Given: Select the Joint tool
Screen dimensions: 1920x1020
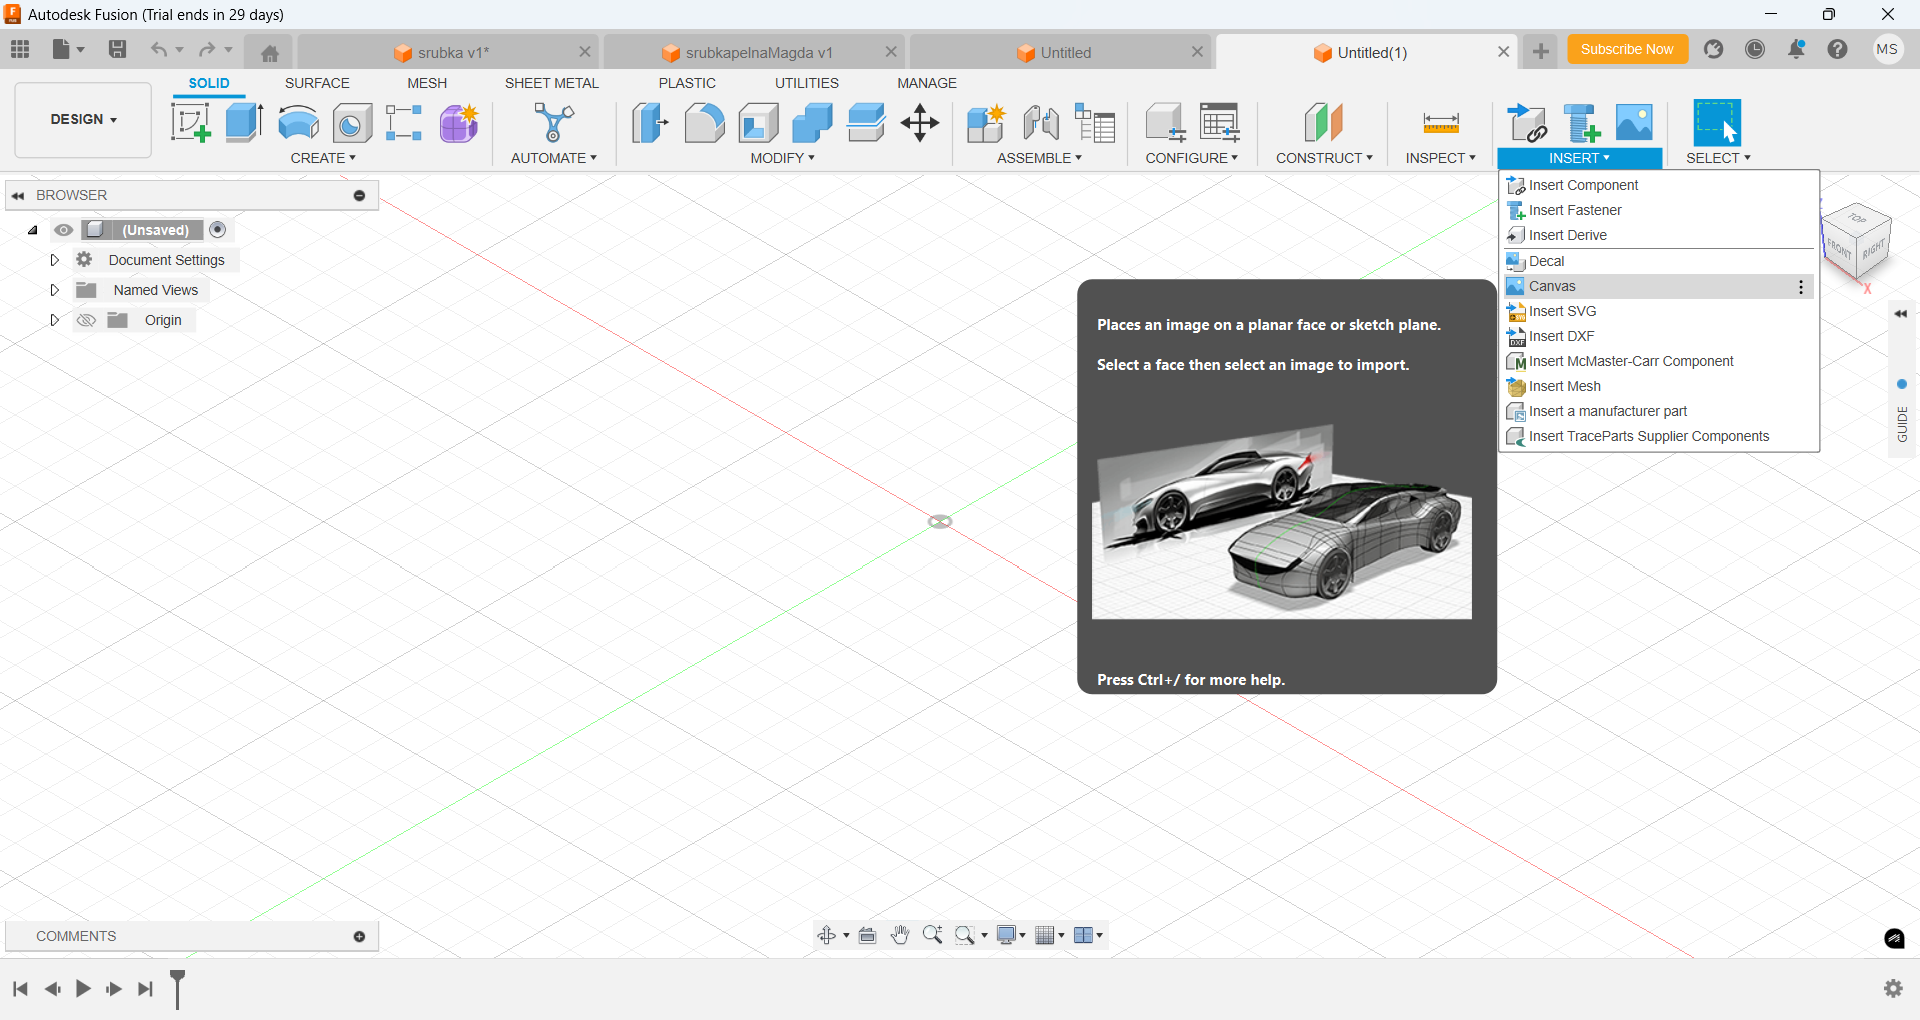Looking at the screenshot, I should (x=1041, y=123).
